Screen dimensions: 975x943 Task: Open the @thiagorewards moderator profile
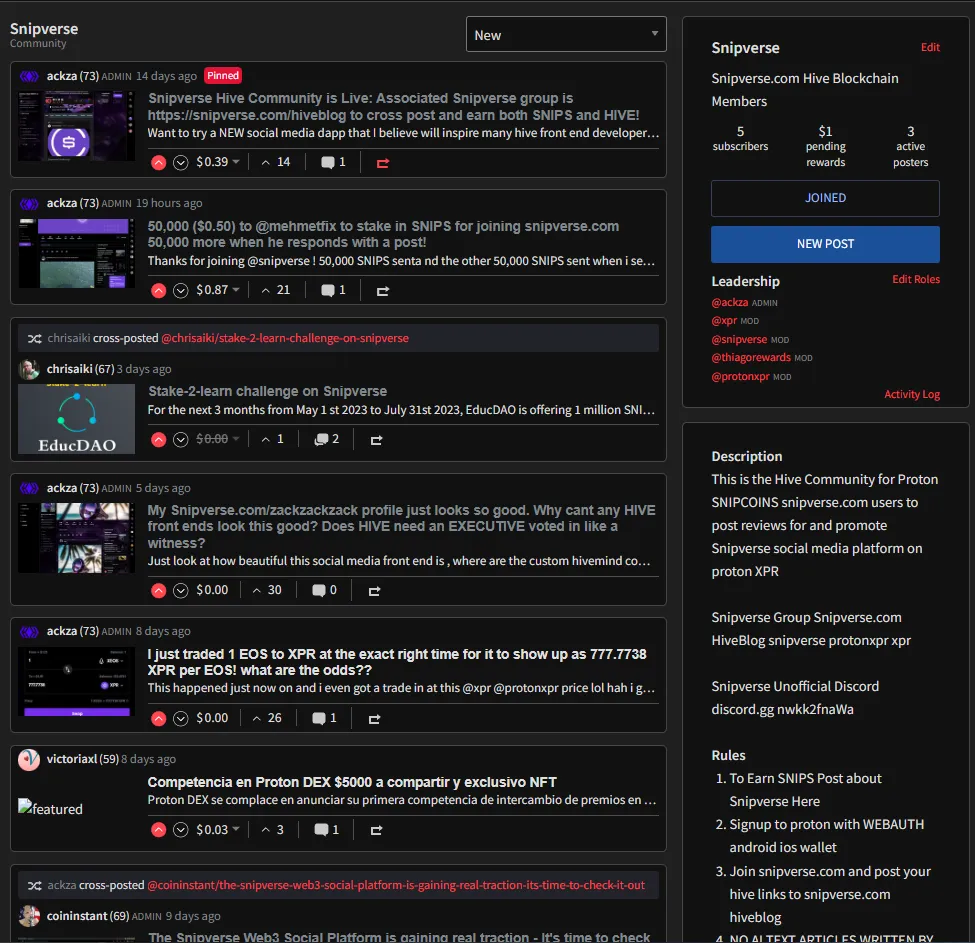tap(751, 357)
